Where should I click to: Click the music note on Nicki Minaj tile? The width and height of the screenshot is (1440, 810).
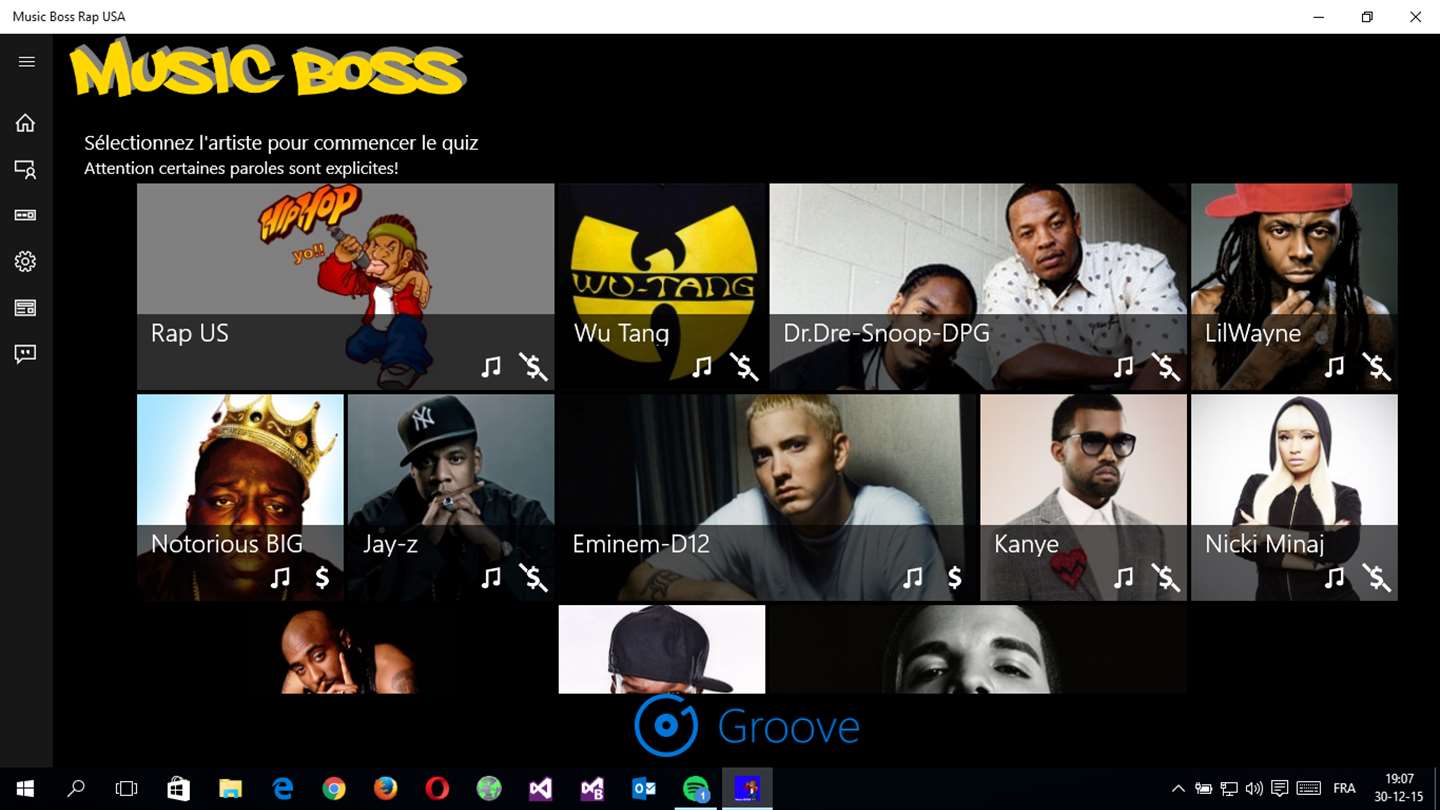(1334, 577)
